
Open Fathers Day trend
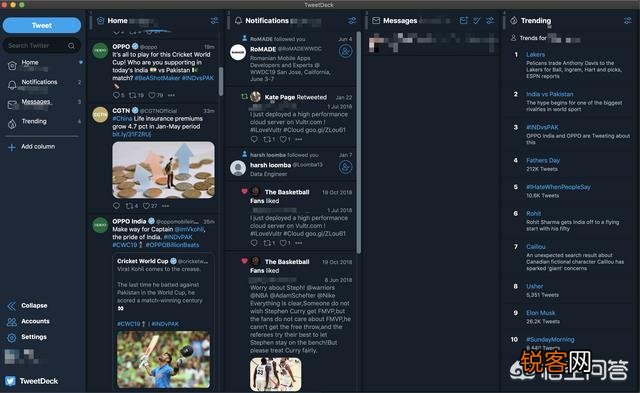coord(543,160)
